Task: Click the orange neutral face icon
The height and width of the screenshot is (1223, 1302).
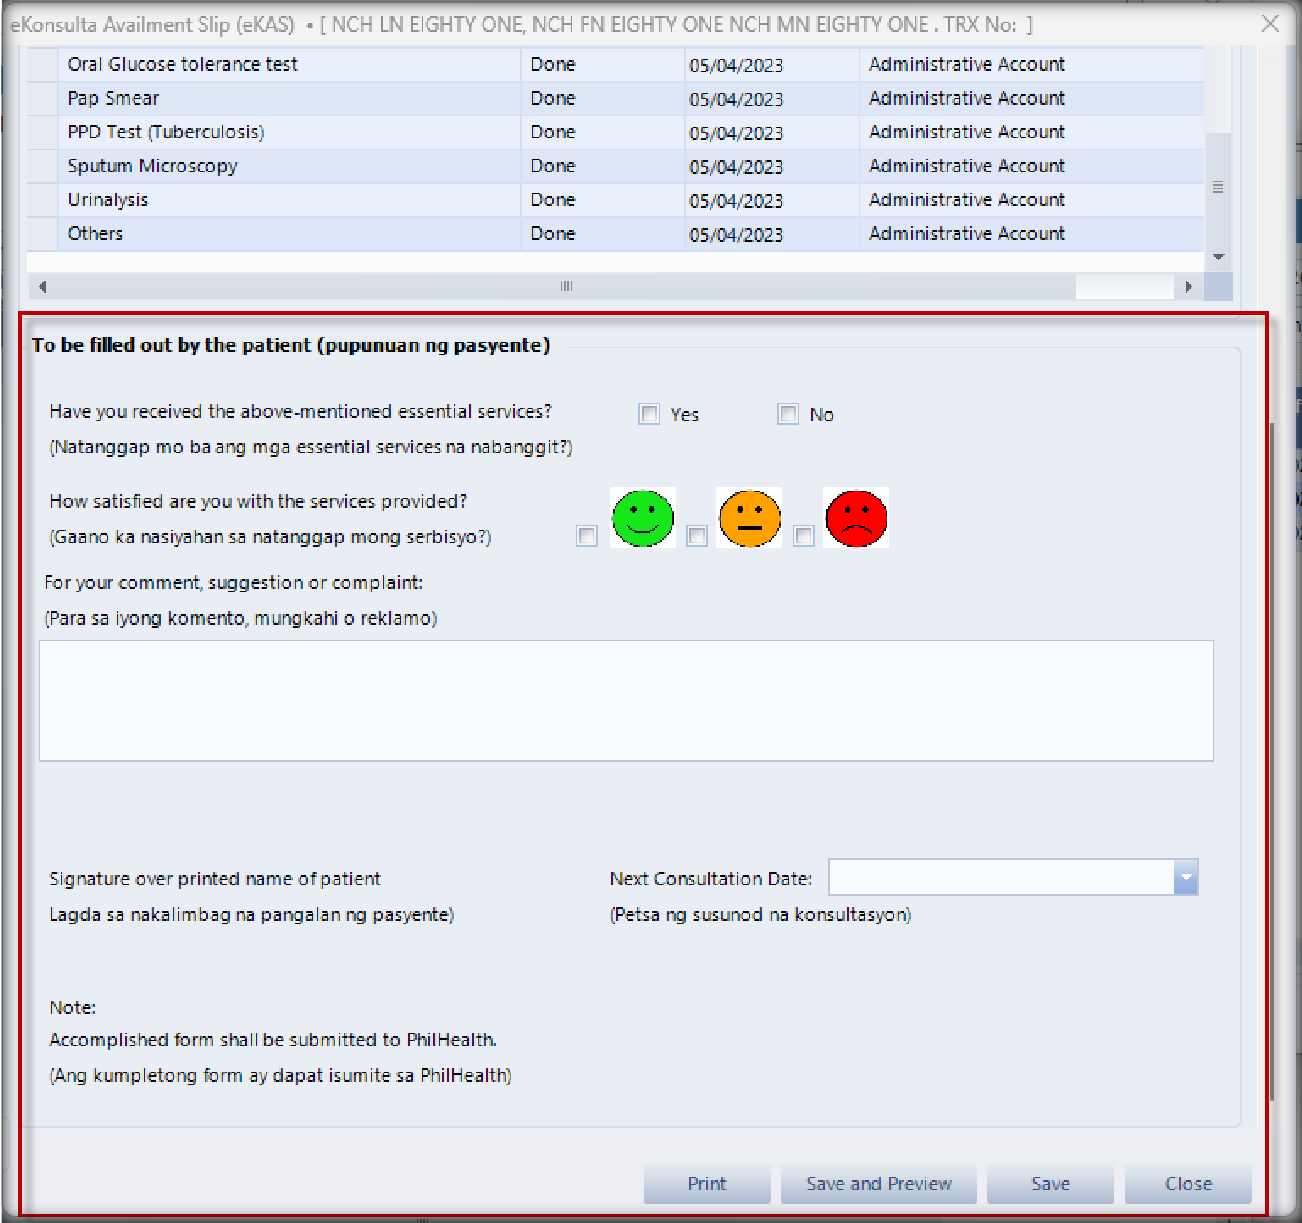Action: point(749,518)
